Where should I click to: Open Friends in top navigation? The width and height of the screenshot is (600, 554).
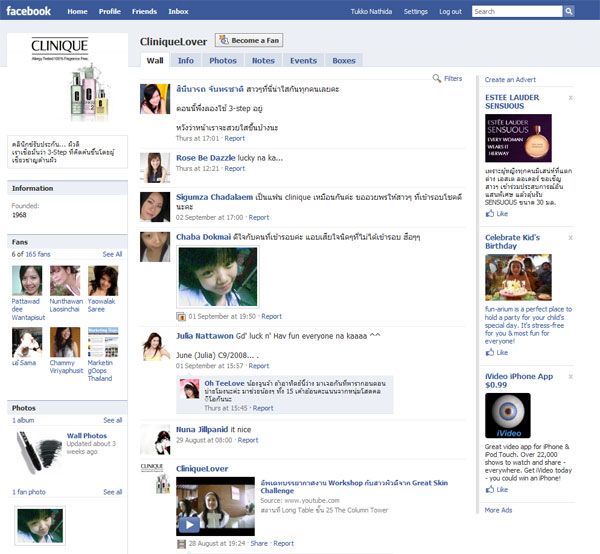click(x=144, y=11)
